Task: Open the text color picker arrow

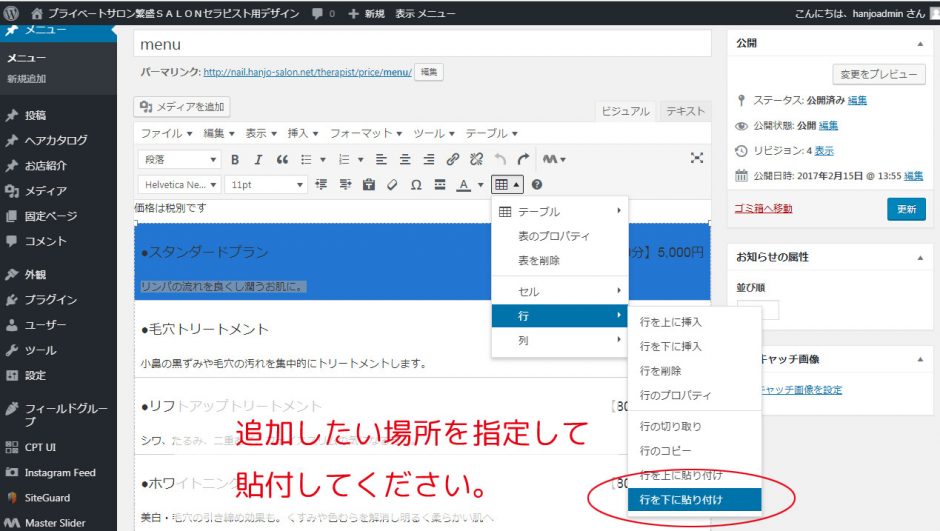Action: tap(479, 185)
